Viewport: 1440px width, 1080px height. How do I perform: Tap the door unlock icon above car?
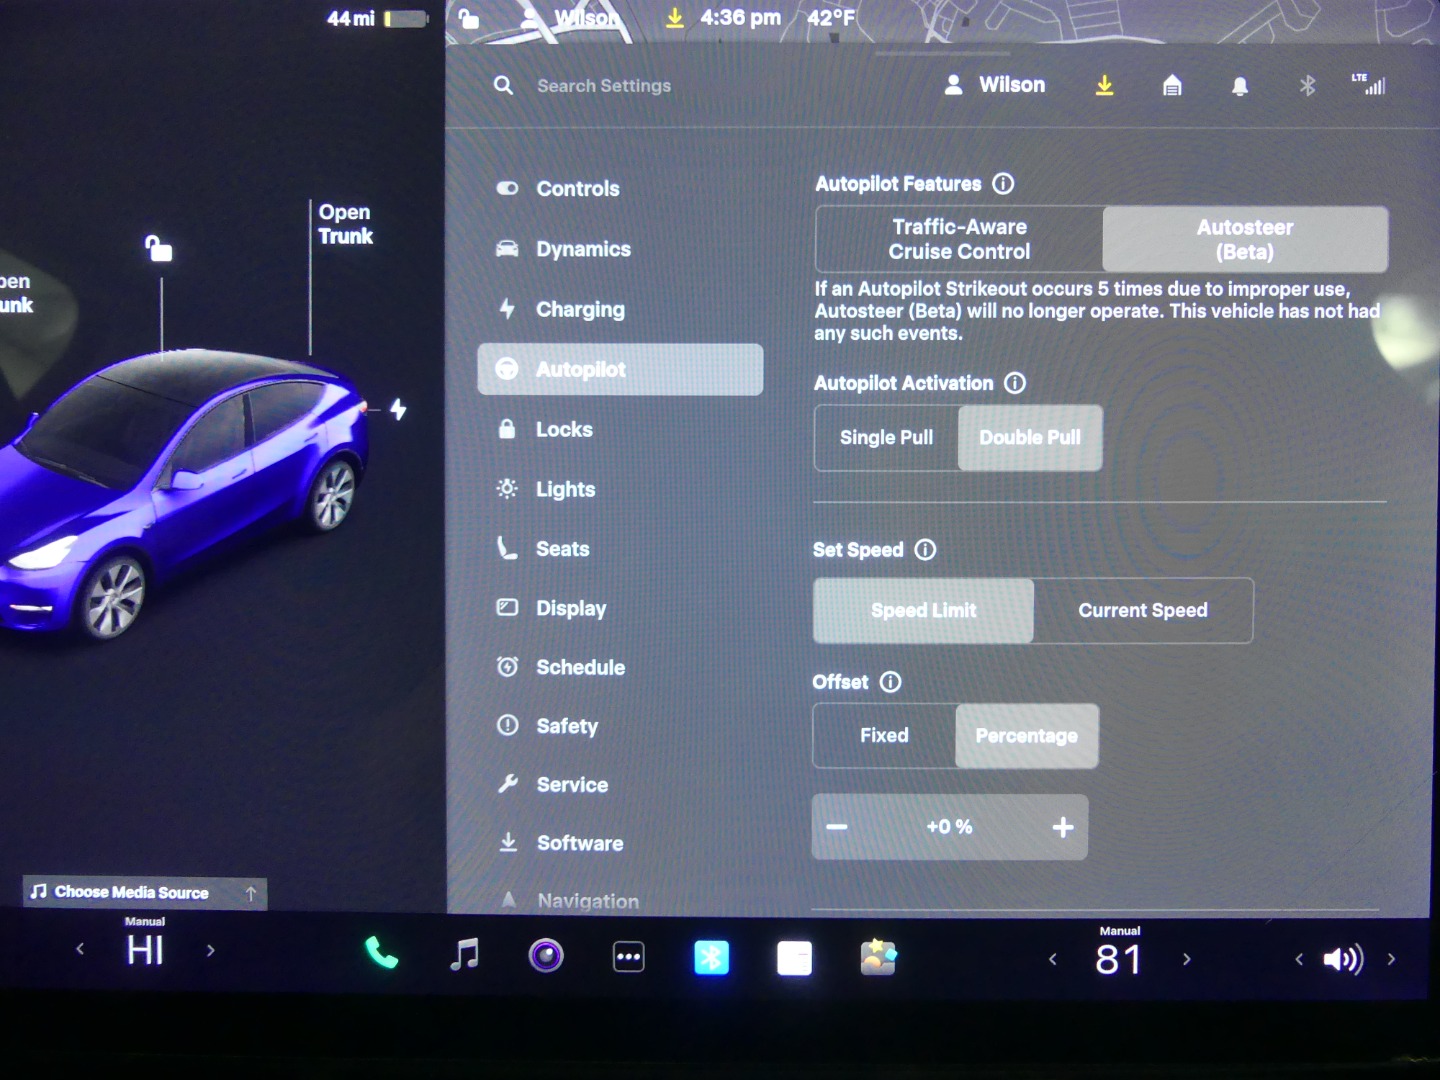159,248
